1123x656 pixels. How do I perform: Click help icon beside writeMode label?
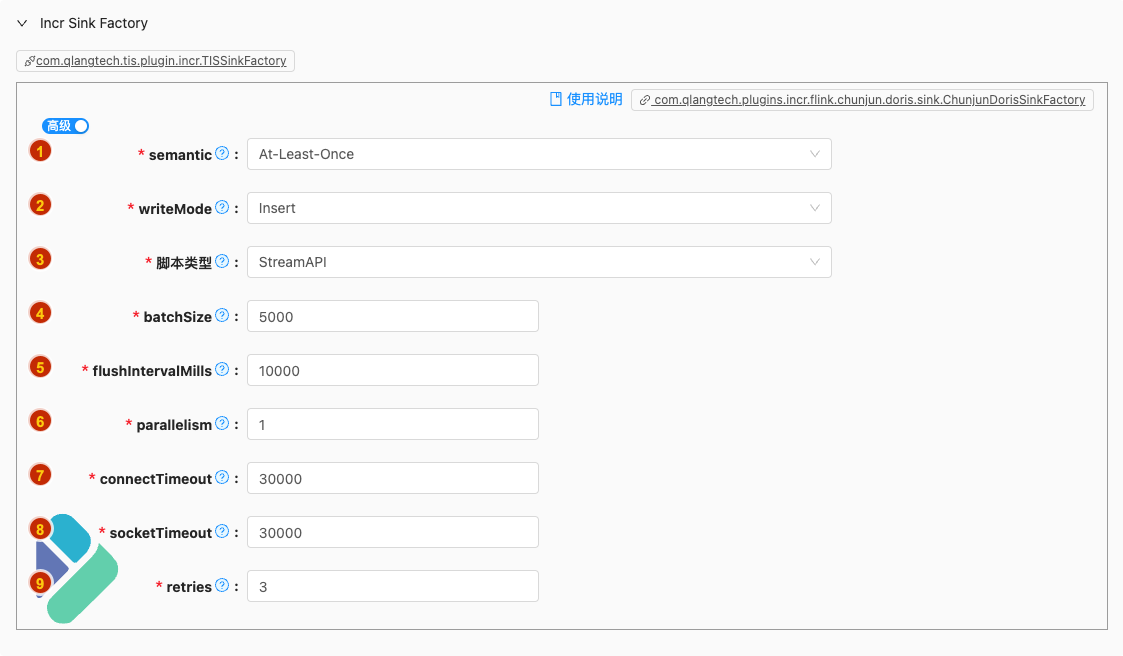(222, 208)
